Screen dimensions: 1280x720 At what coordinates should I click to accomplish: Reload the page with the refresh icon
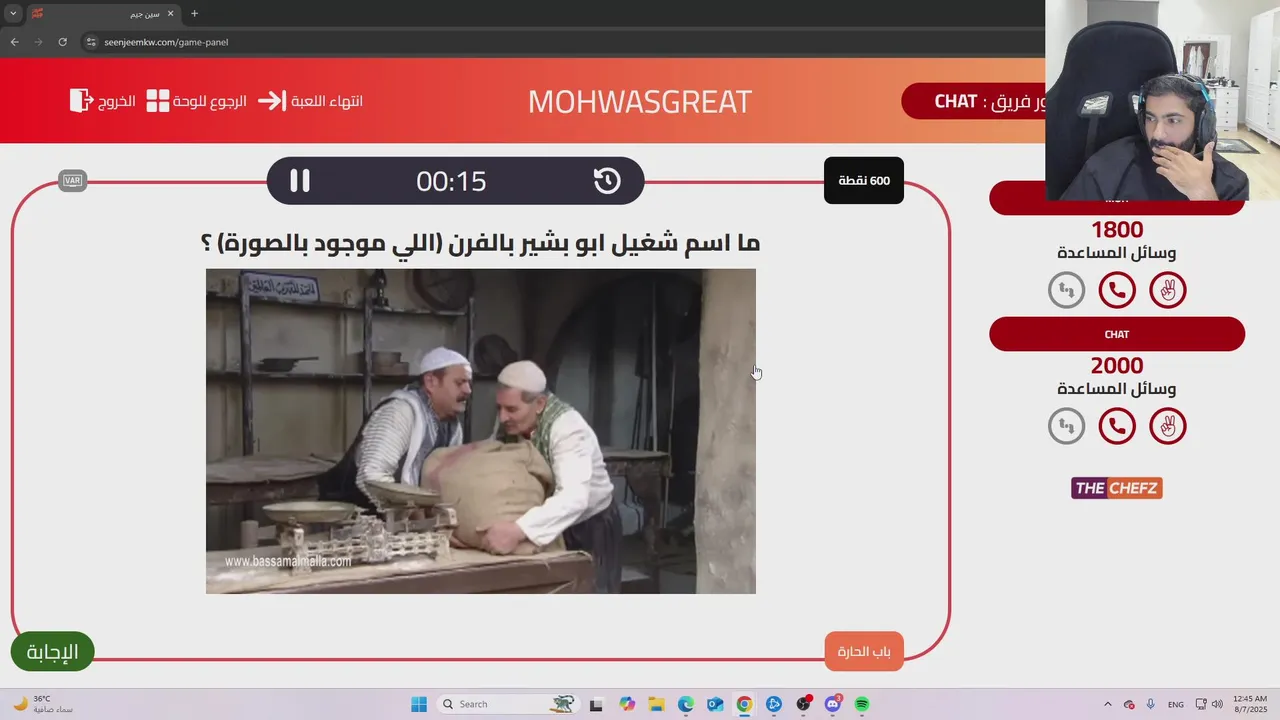coord(62,42)
